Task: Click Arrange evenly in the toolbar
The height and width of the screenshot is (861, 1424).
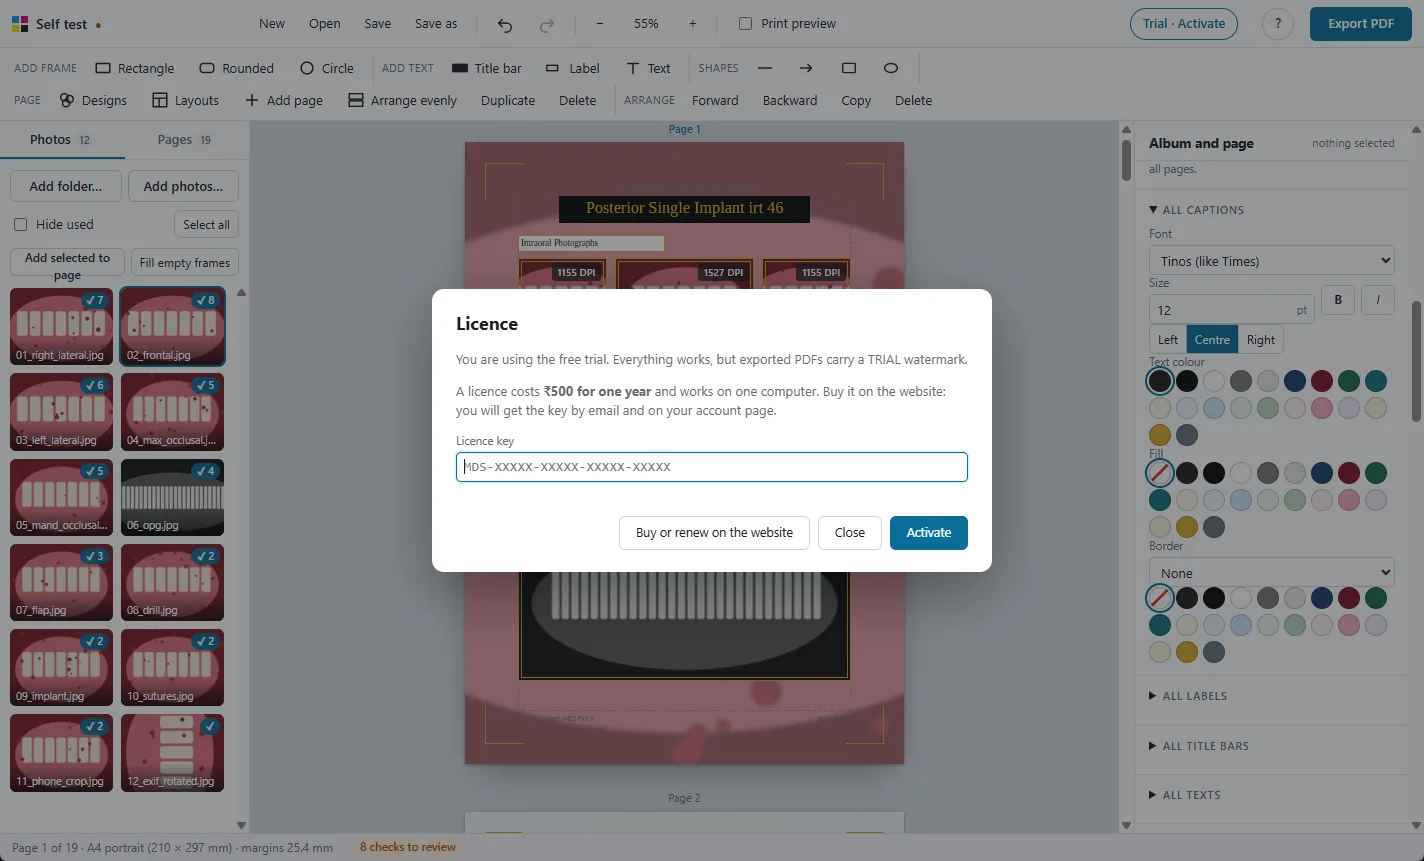Action: click(402, 100)
